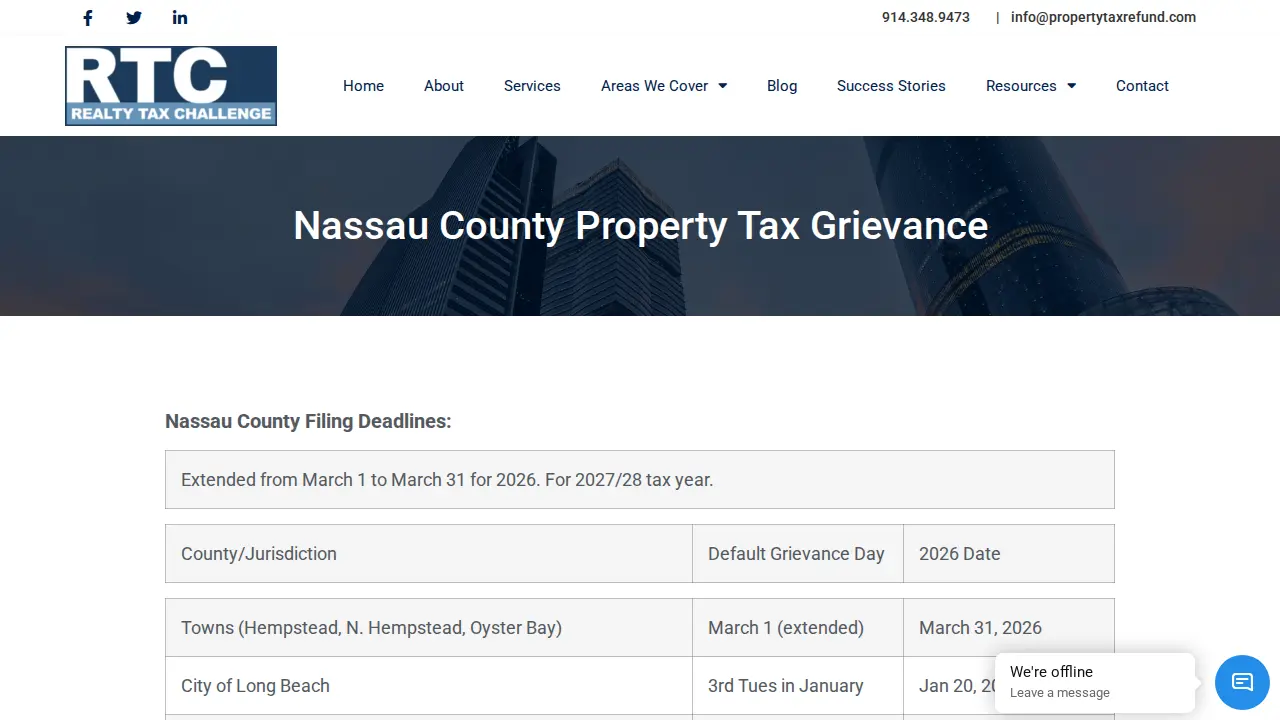Screen dimensions: 1280x720
Task: Visit the Success Stories page
Action: point(891,86)
